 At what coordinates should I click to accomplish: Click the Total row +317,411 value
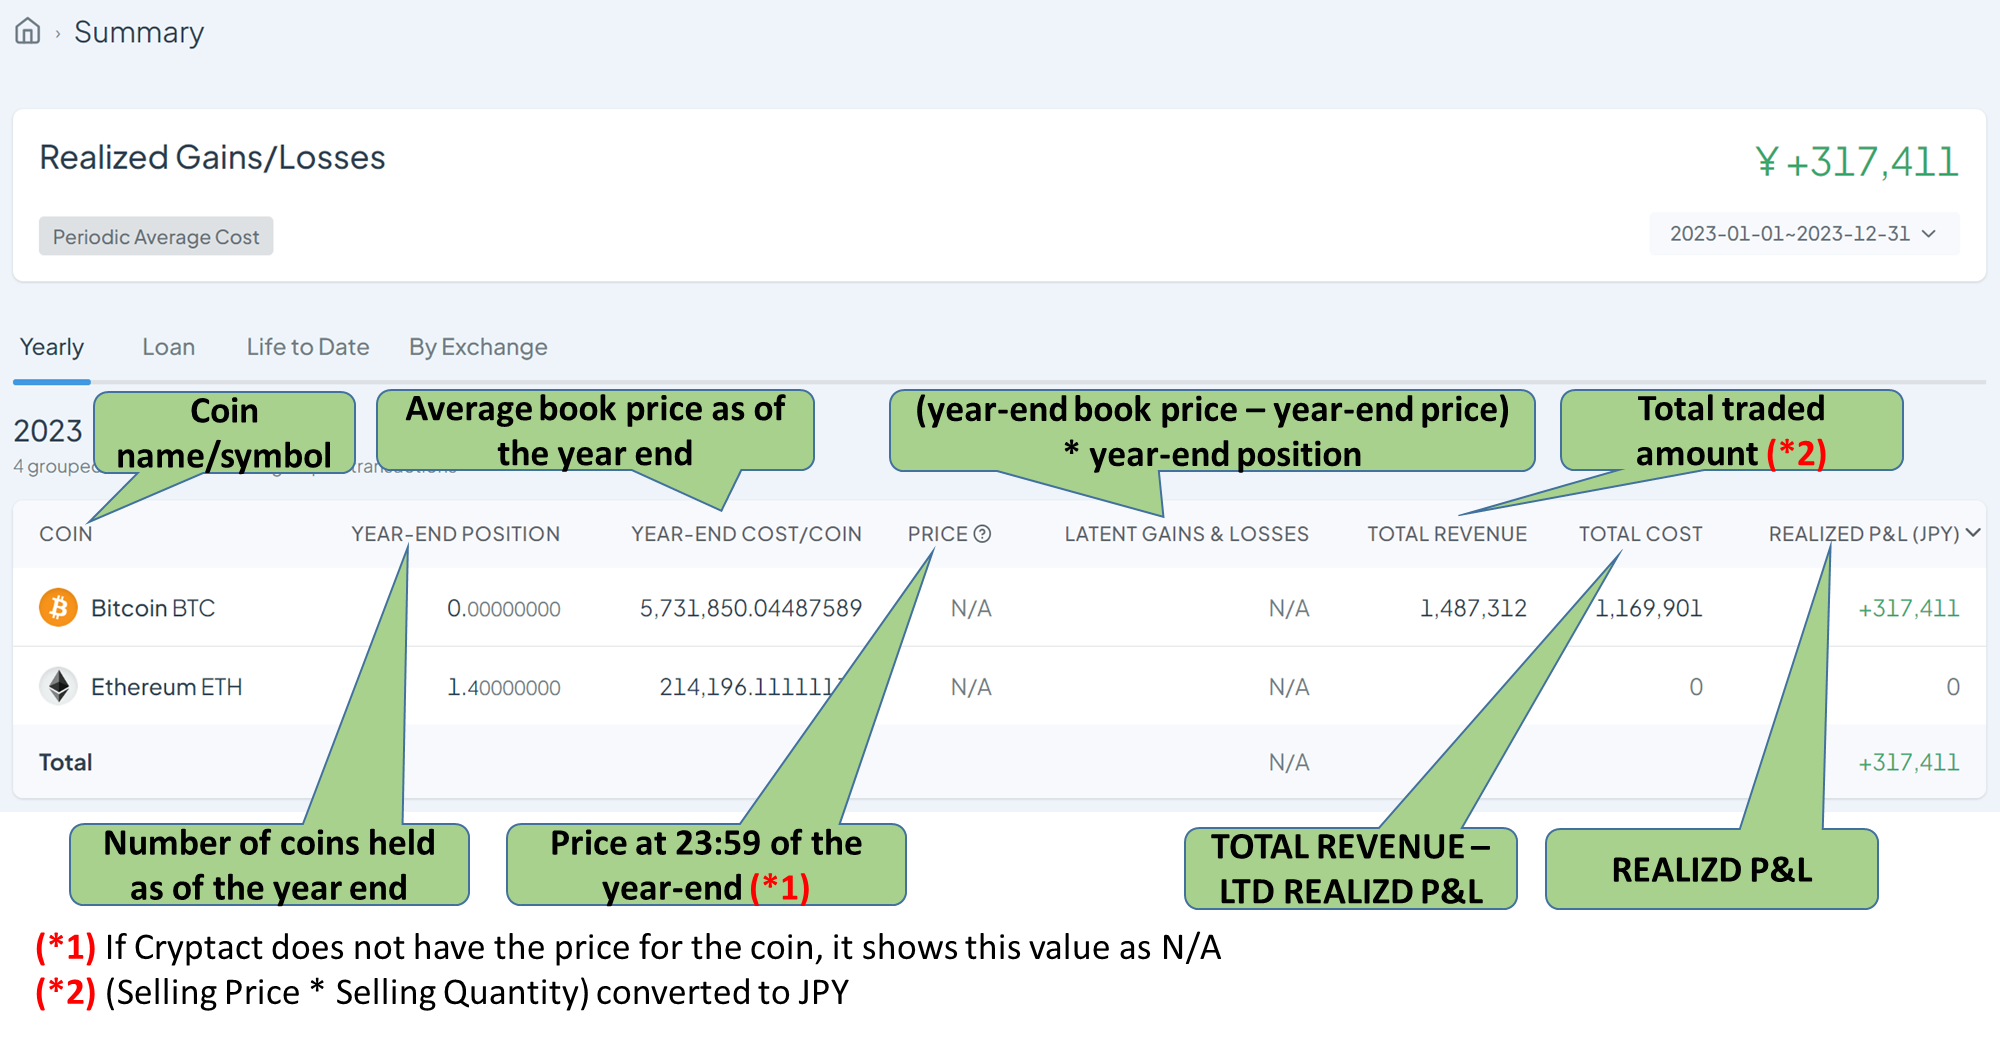[x=1908, y=762]
